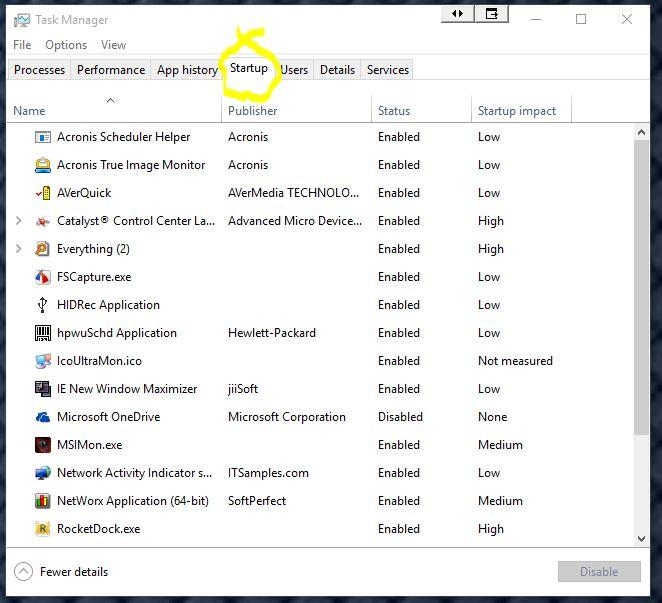The image size is (662, 603).
Task: Open the App history tab
Action: point(187,70)
